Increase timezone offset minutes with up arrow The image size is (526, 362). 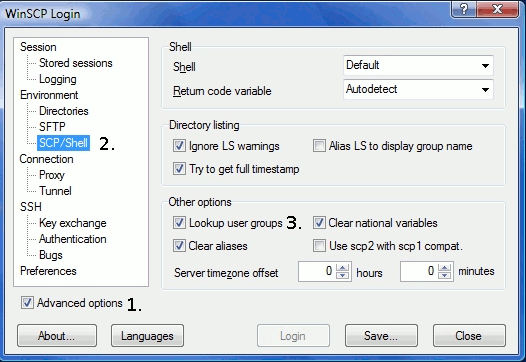445,267
